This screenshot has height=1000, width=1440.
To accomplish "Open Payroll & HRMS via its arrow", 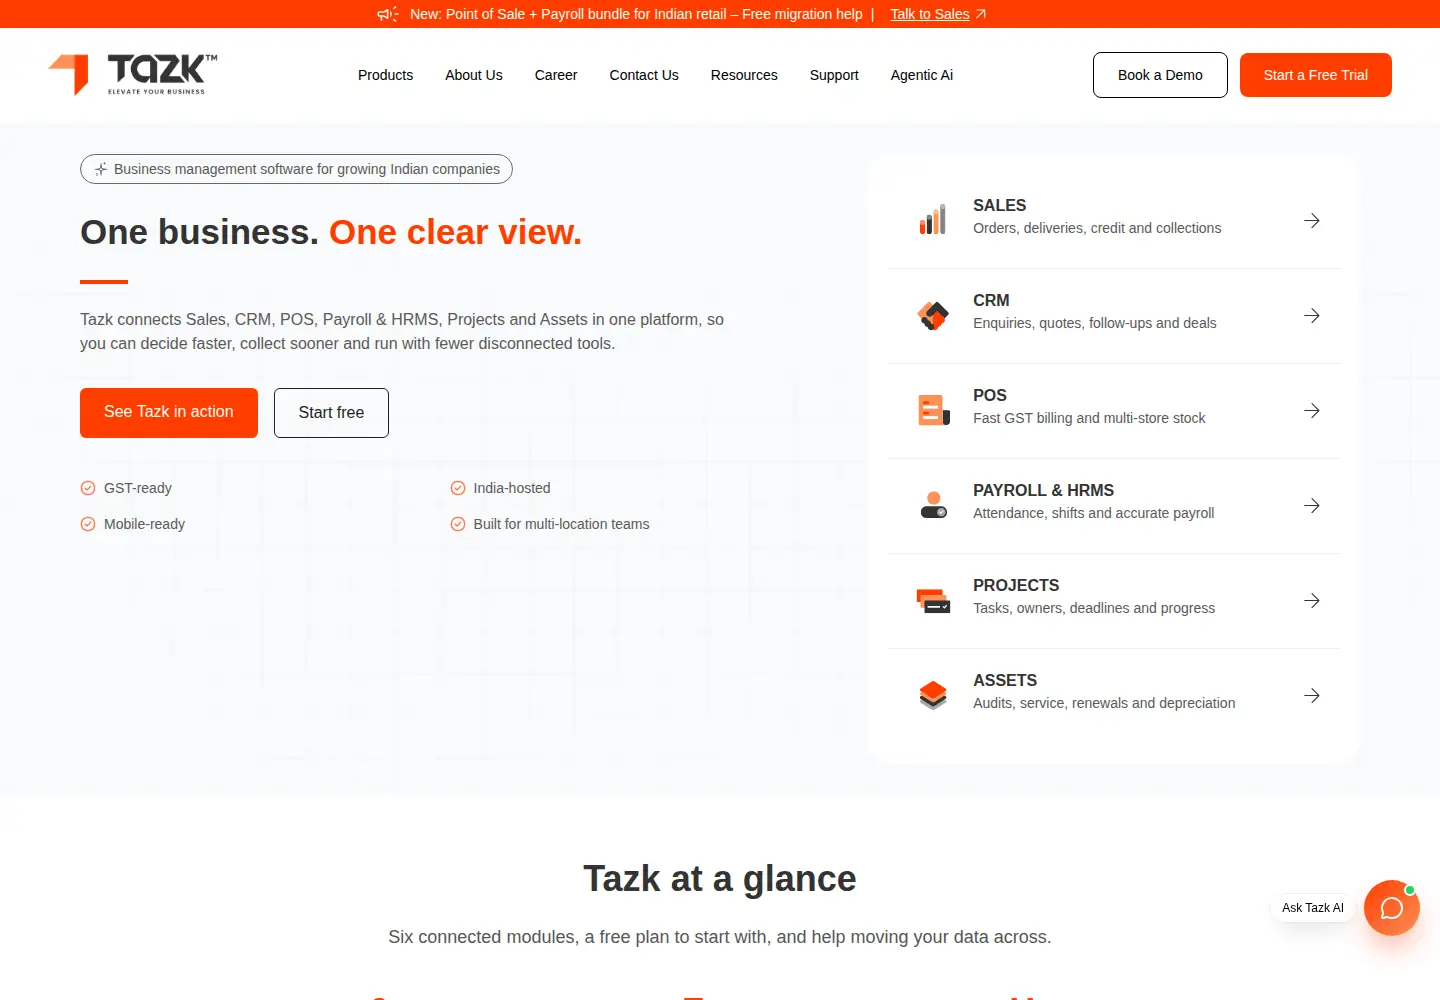I will tap(1312, 505).
